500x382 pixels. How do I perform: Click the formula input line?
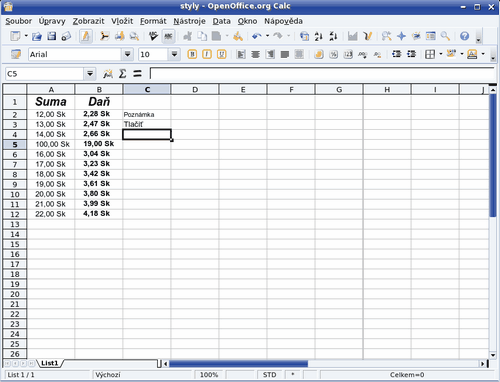(x=322, y=74)
